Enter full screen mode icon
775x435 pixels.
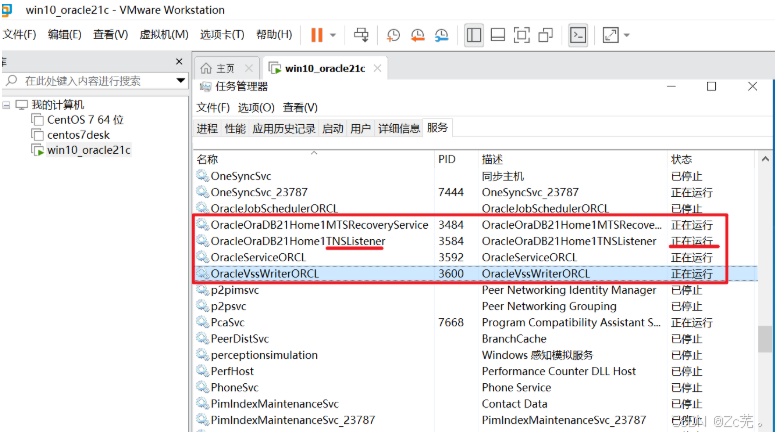coord(521,35)
